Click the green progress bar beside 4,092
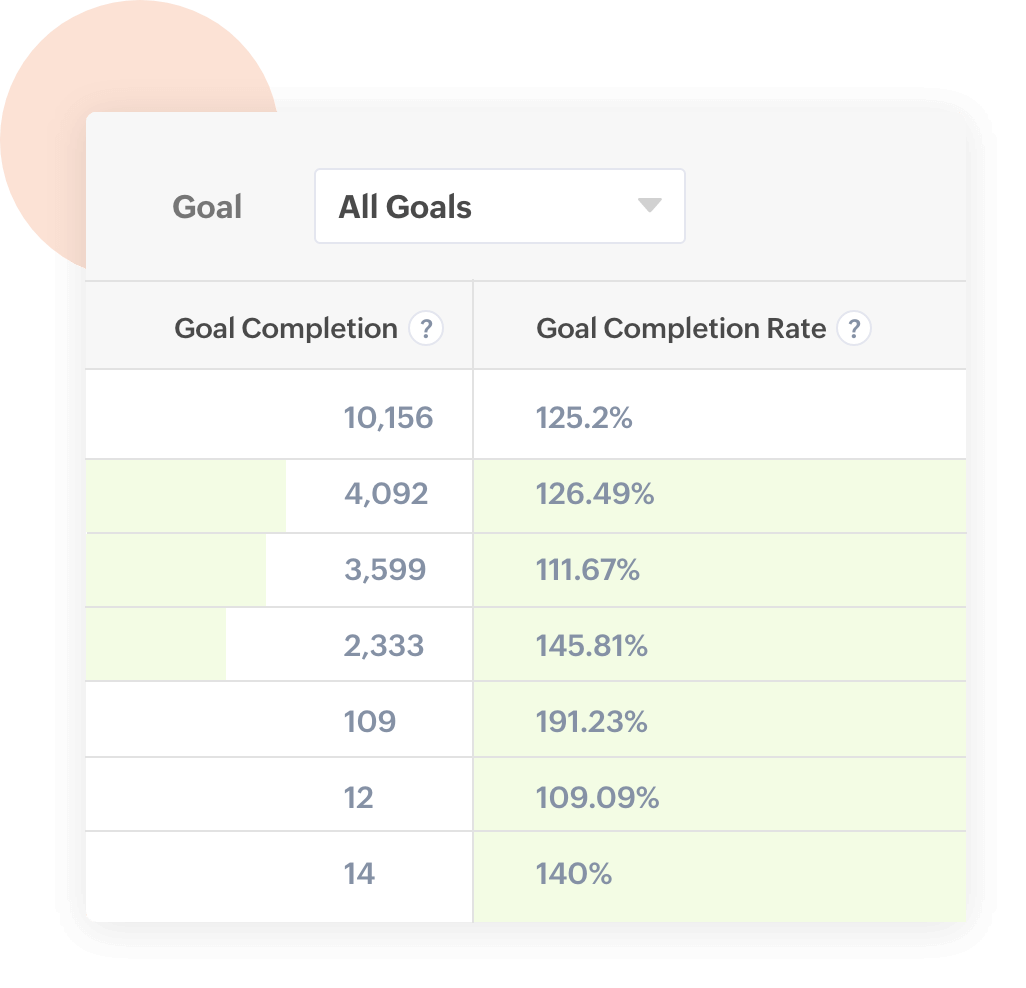Image resolution: width=1026 pixels, height=988 pixels. (185, 495)
